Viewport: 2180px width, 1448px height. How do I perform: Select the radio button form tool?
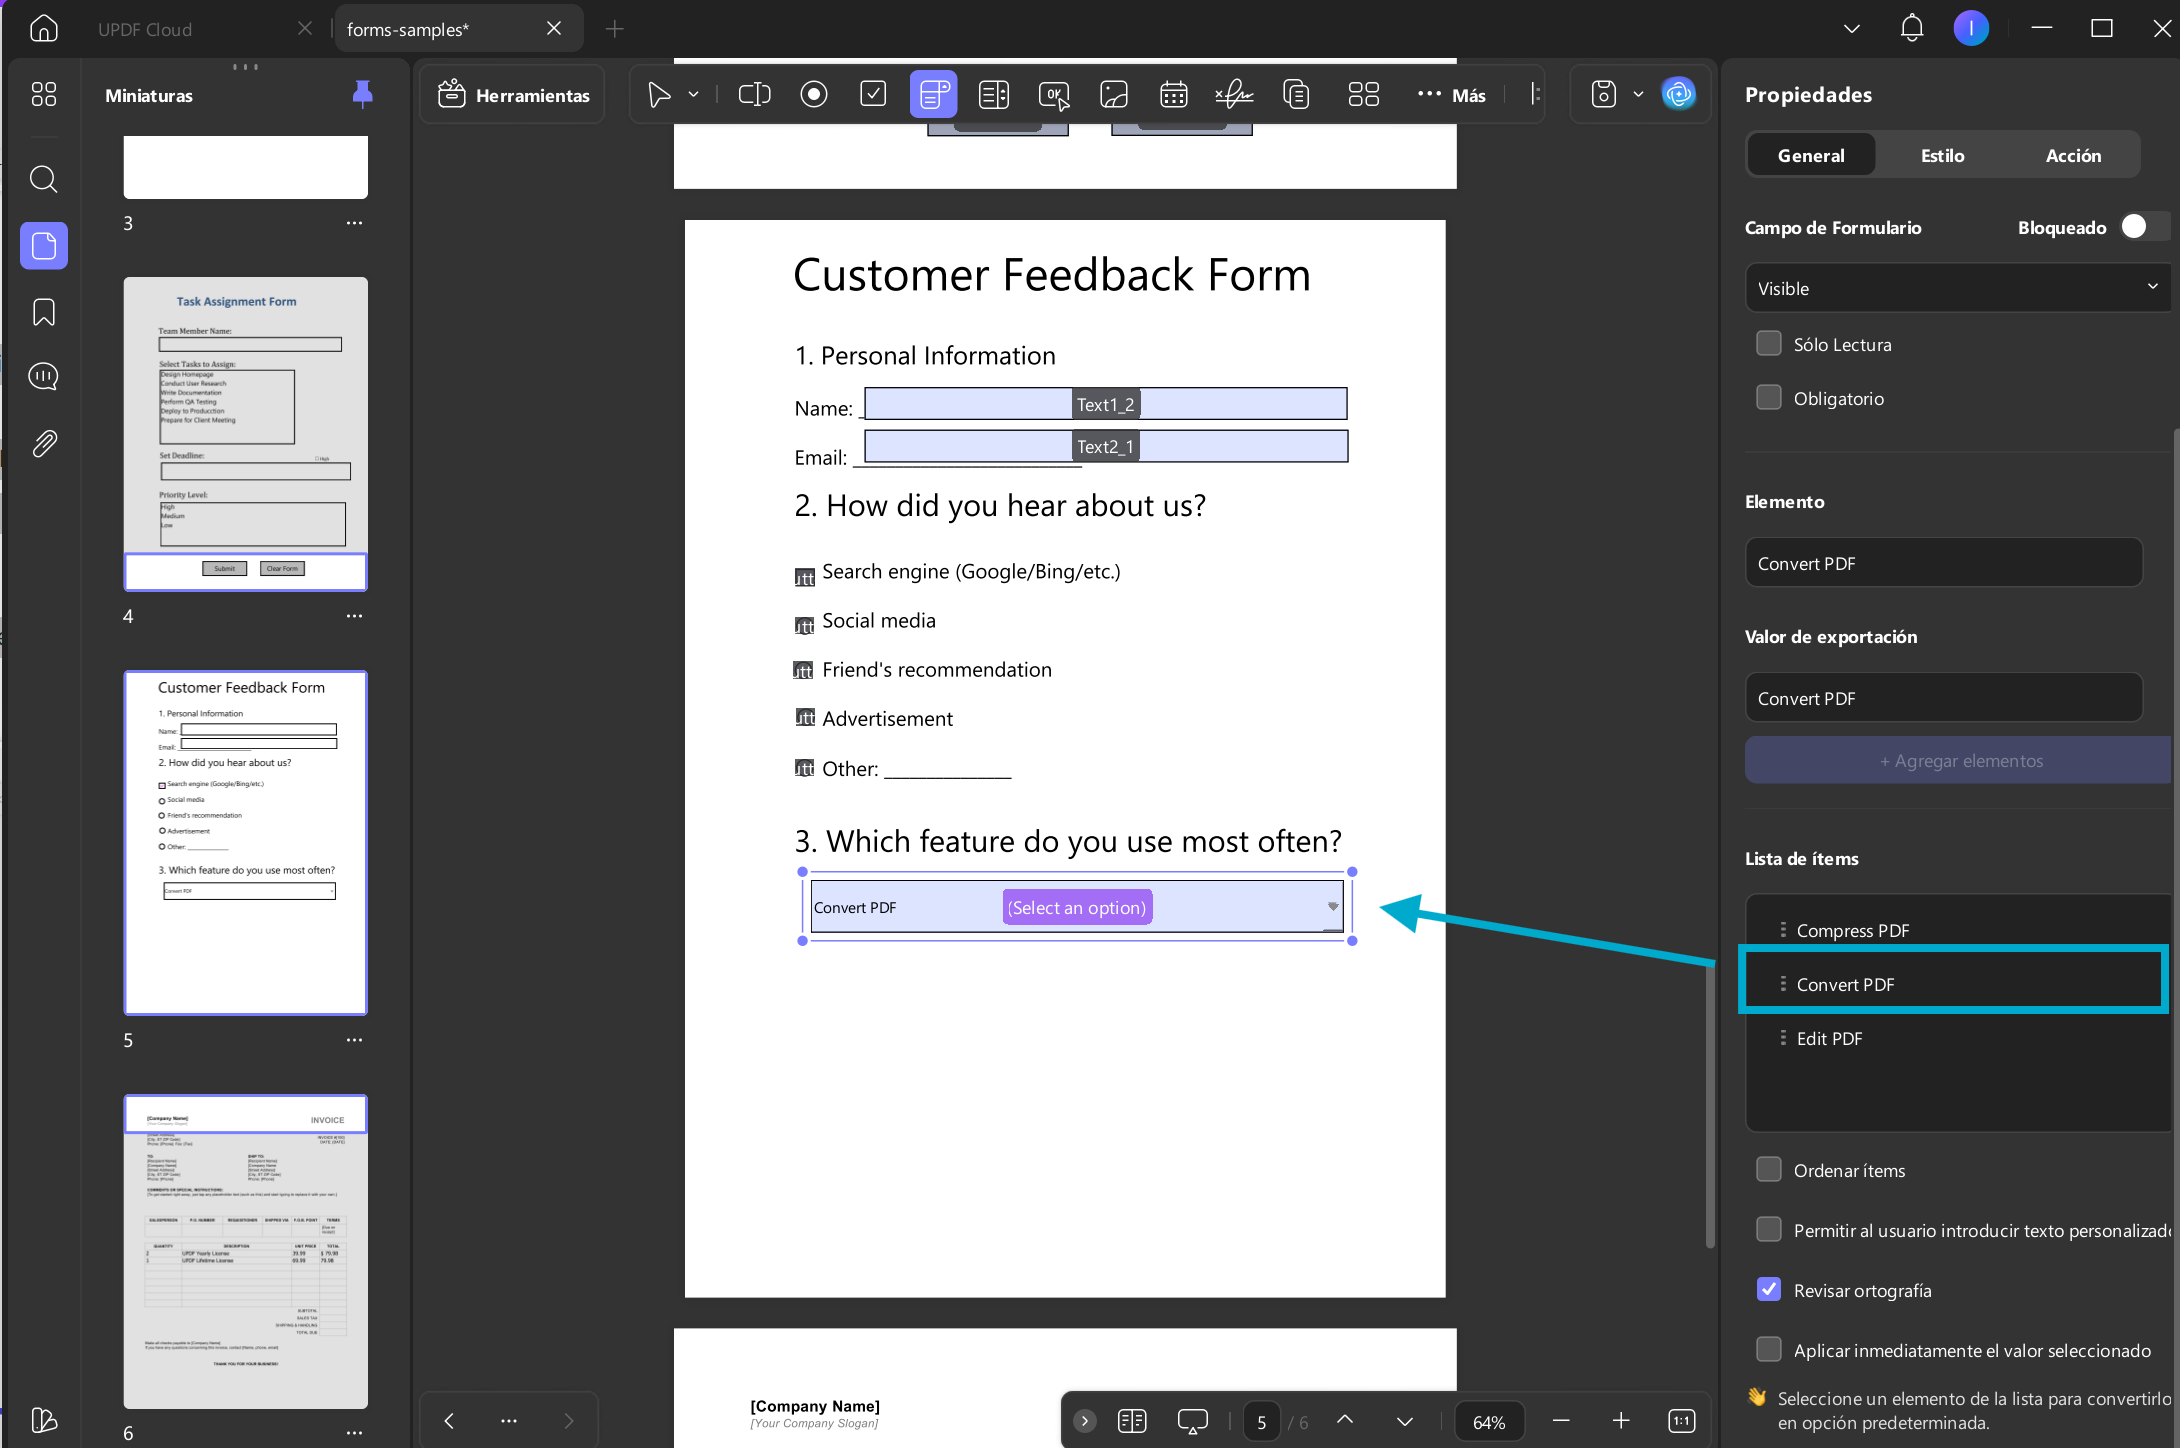click(x=814, y=95)
